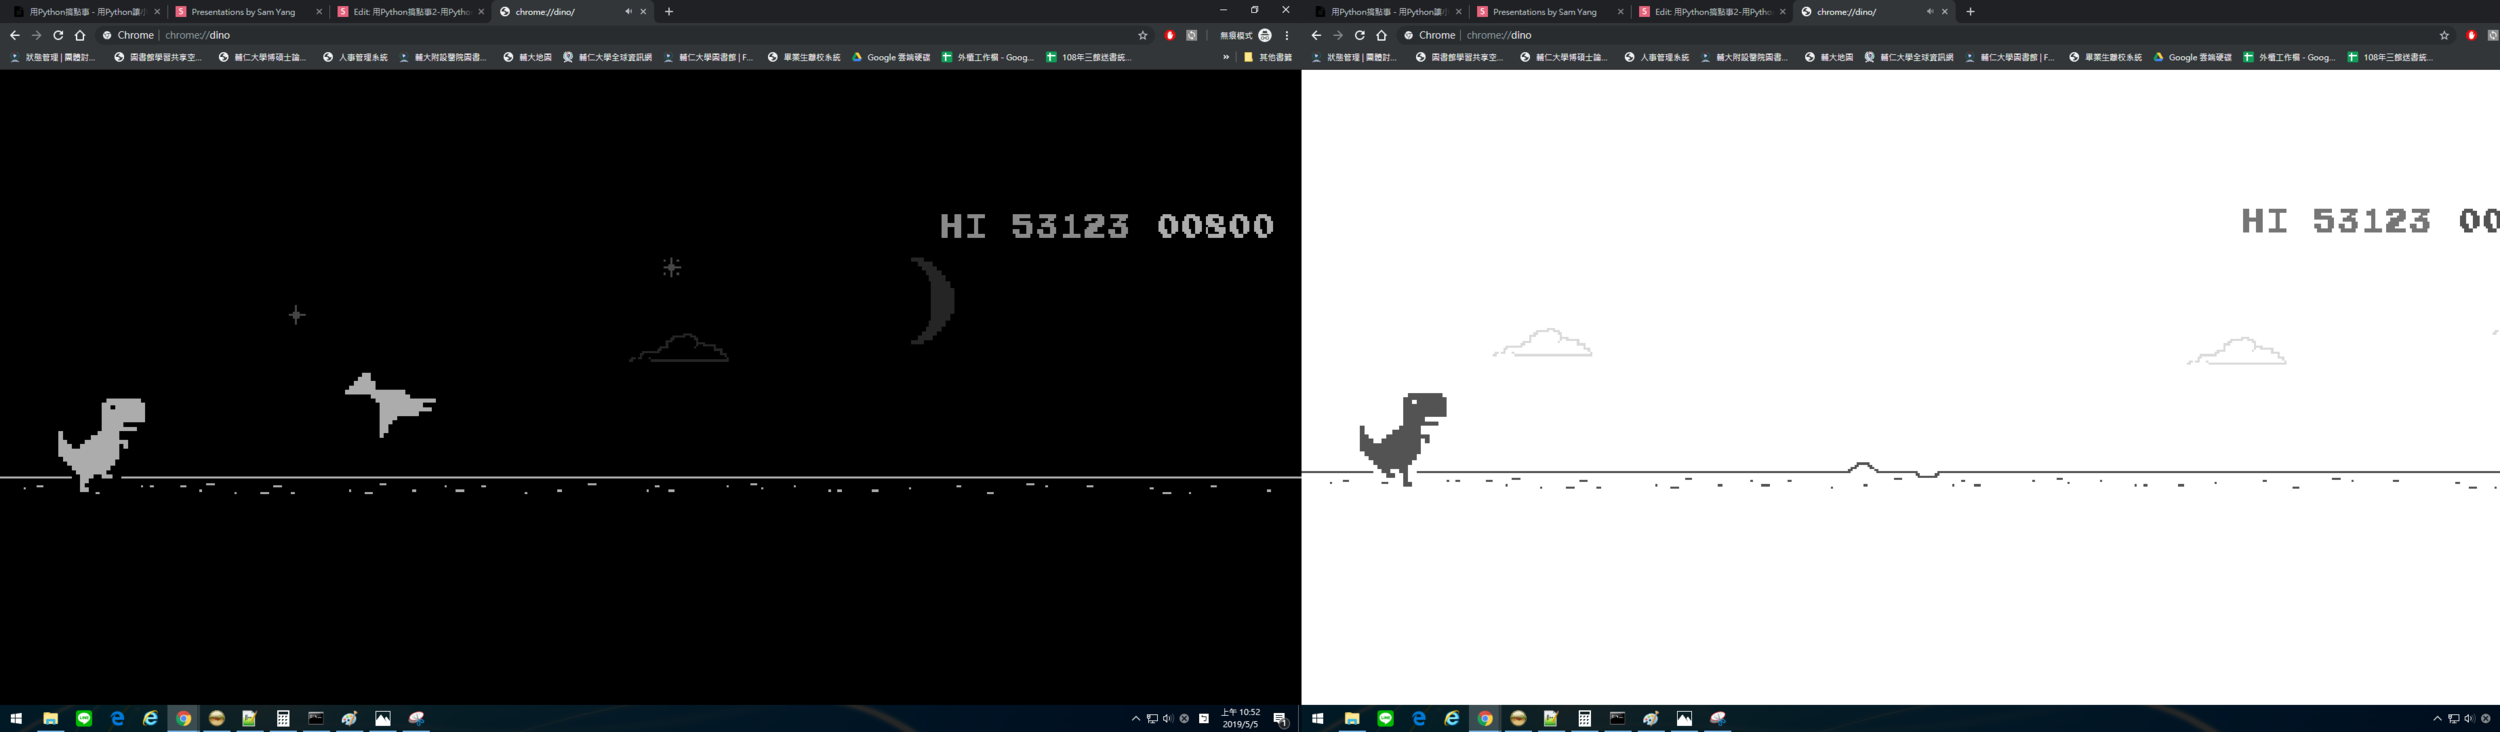Bookmark this page in daytime dino window
This screenshot has height=732, width=2500.
[2444, 35]
